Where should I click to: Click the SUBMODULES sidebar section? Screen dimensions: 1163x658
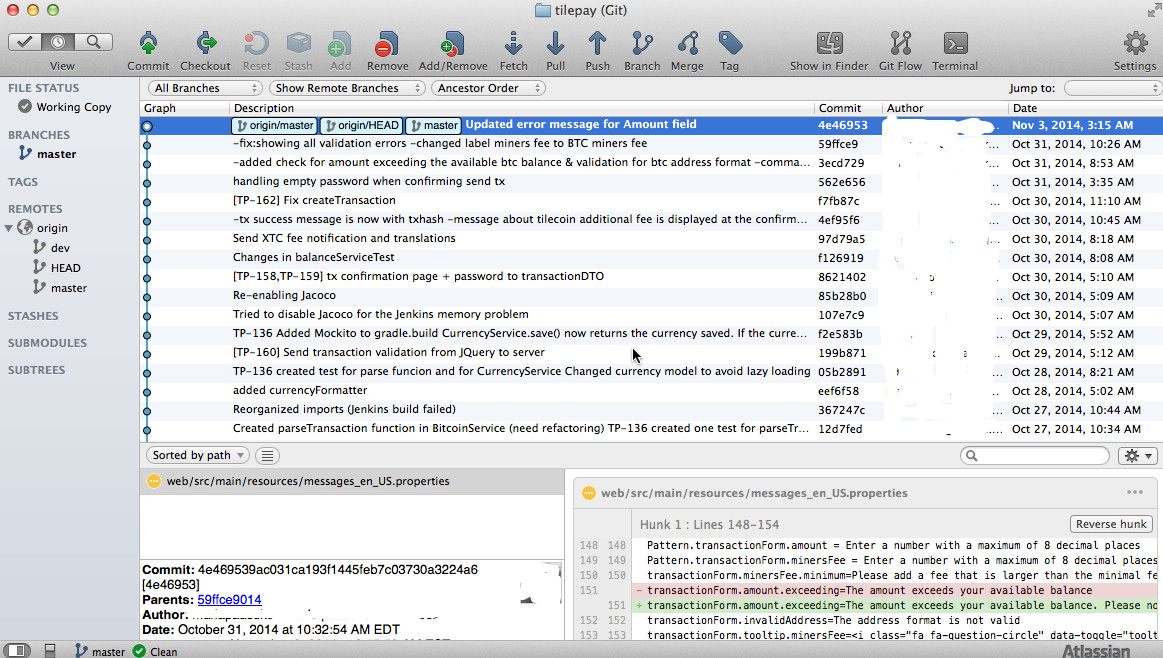point(47,343)
